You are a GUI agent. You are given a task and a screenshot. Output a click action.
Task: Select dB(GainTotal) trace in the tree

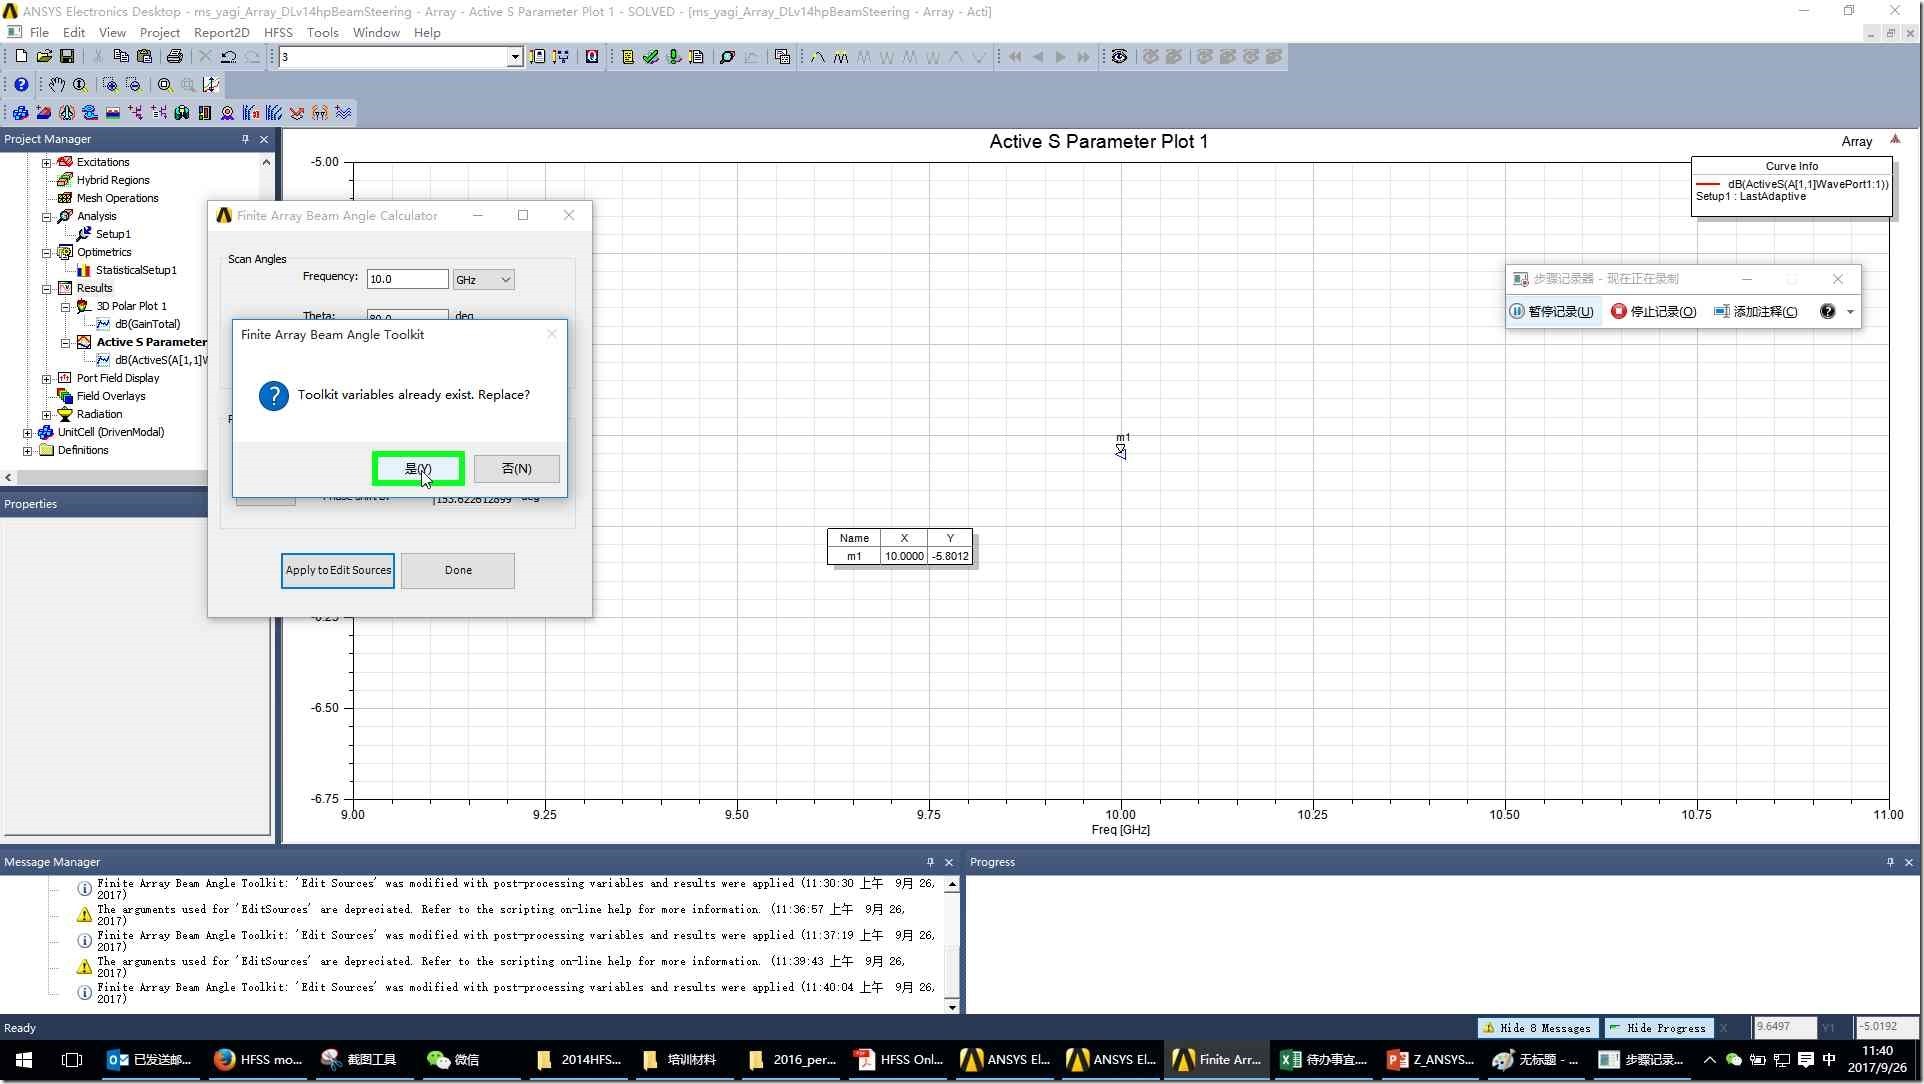pos(147,324)
